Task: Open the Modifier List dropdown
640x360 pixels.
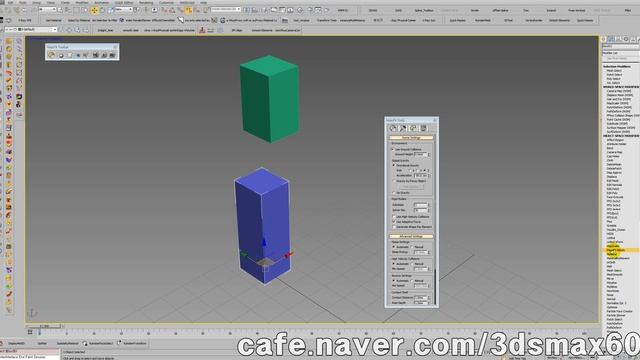Action: click(x=620, y=53)
